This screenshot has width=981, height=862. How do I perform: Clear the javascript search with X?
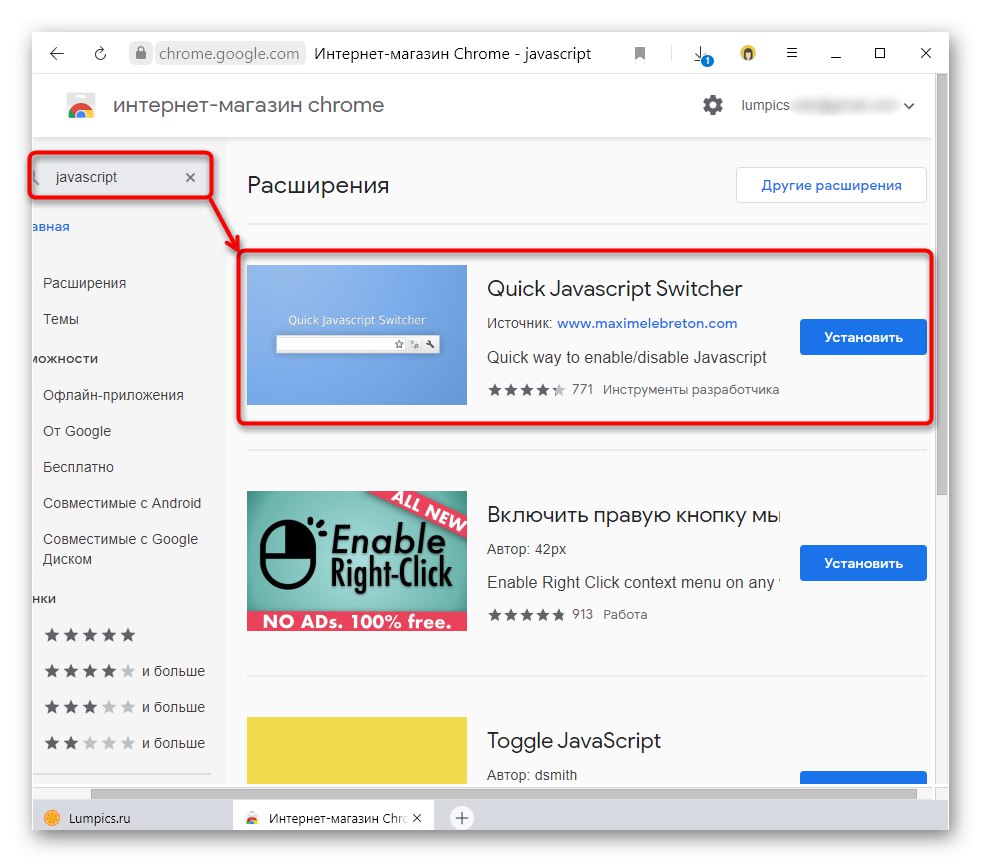click(190, 178)
